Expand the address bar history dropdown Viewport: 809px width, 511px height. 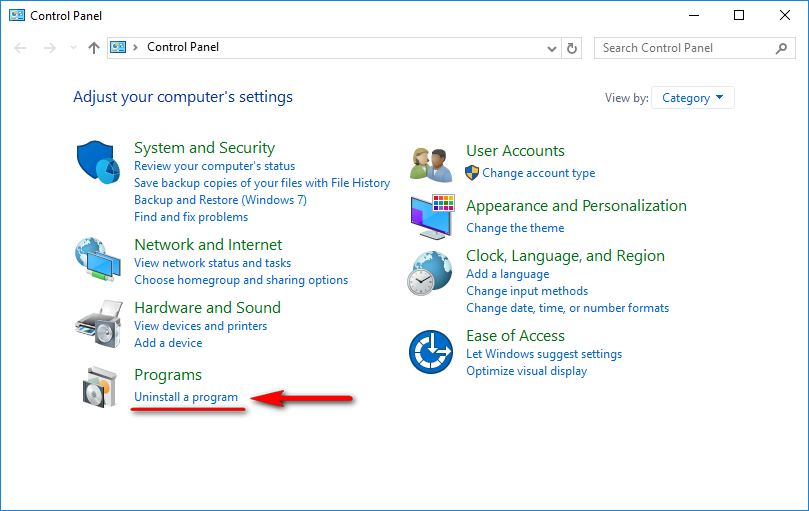point(553,48)
